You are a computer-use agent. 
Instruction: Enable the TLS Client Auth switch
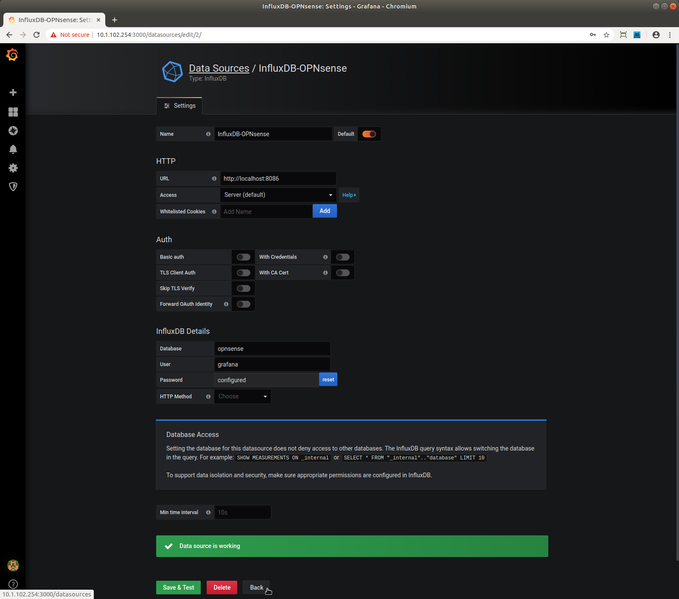pos(243,272)
